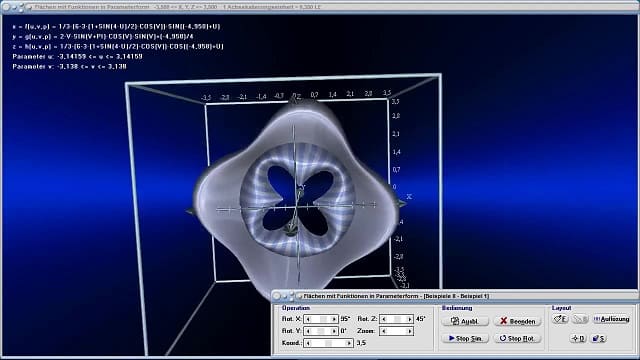The height and width of the screenshot is (360, 640).
Task: Click the X axis label in plot
Action: pyautogui.click(x=409, y=197)
